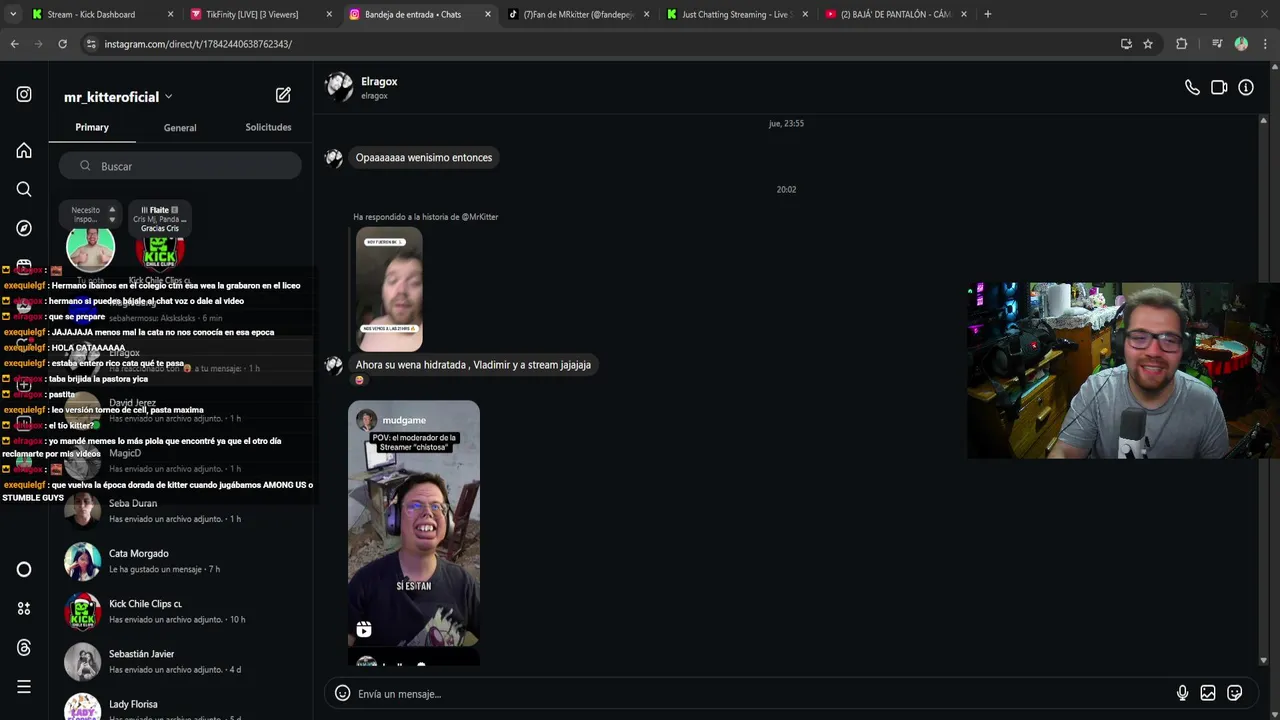
Task: Bookmark this page star icon
Action: 1148,44
